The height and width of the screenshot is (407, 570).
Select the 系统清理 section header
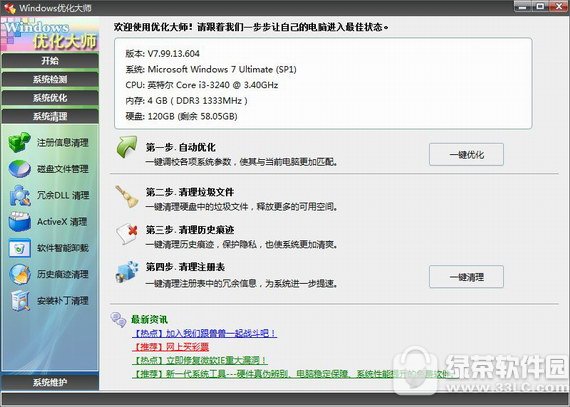click(x=50, y=116)
